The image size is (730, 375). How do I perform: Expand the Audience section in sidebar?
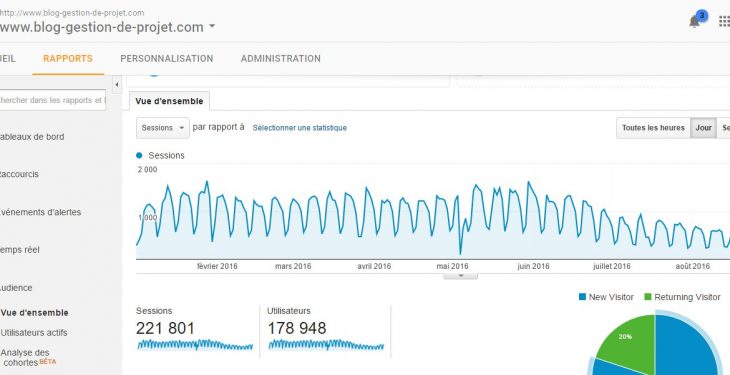click(x=16, y=288)
